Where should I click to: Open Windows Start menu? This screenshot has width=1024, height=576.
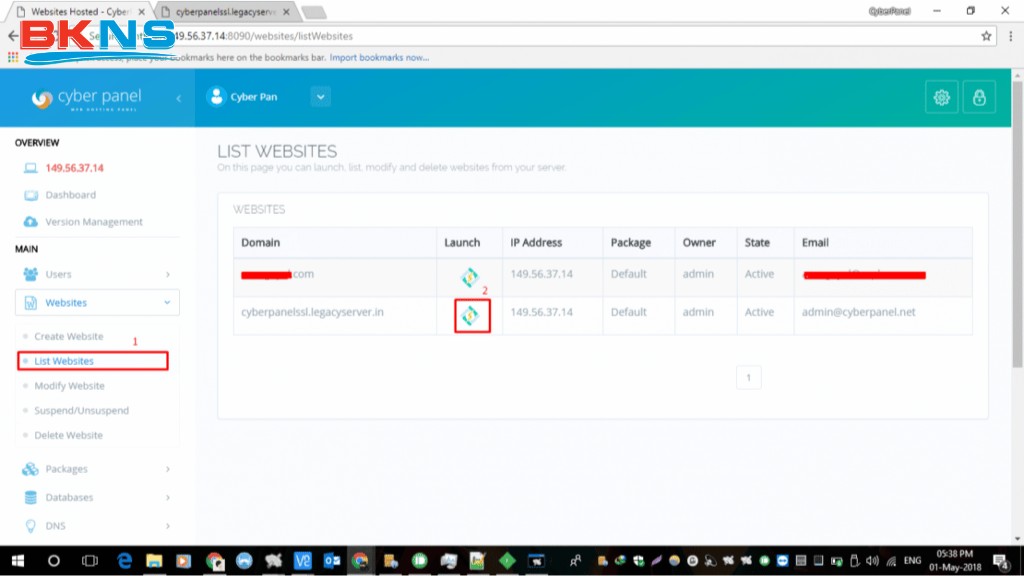pyautogui.click(x=17, y=561)
